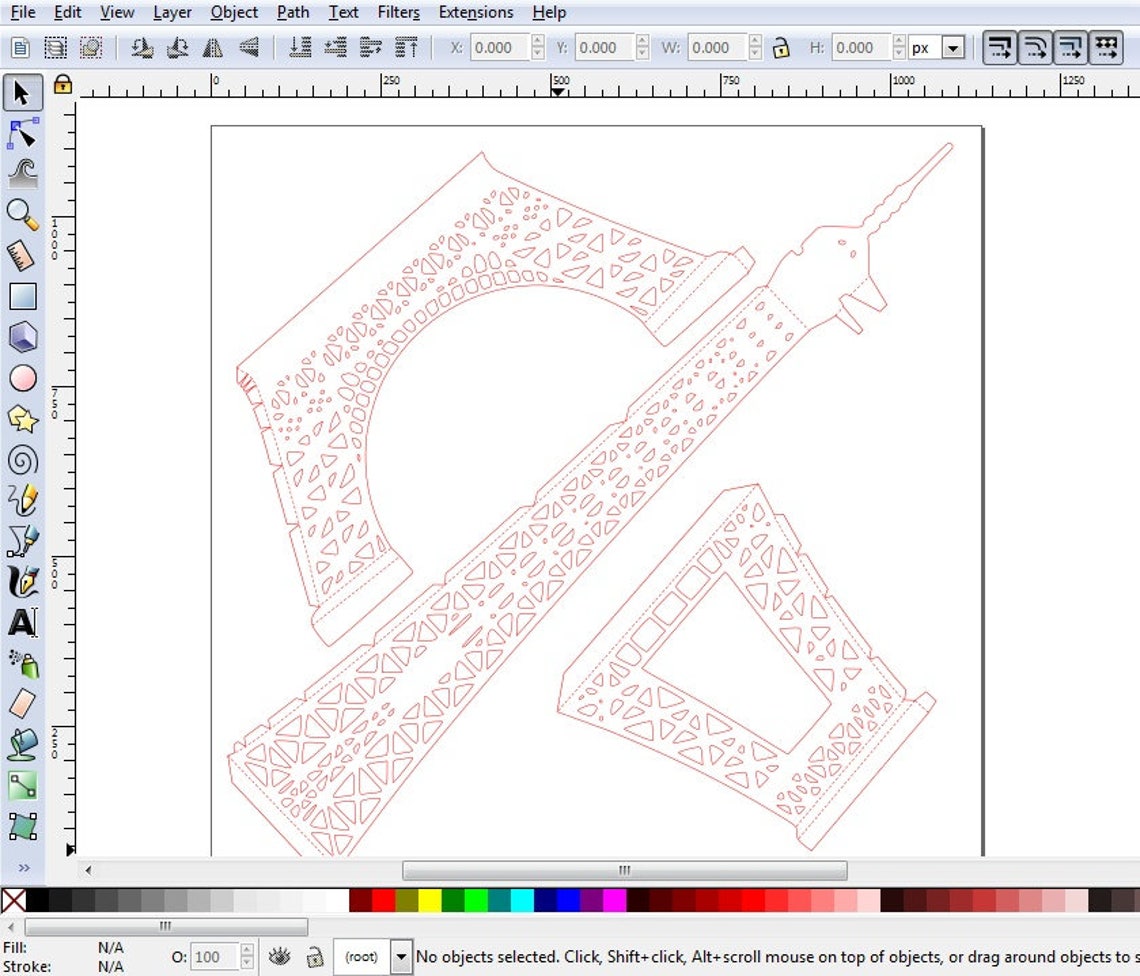Toggle scale stroke width option
Viewport: 1140px width, 976px height.
click(x=1000, y=48)
